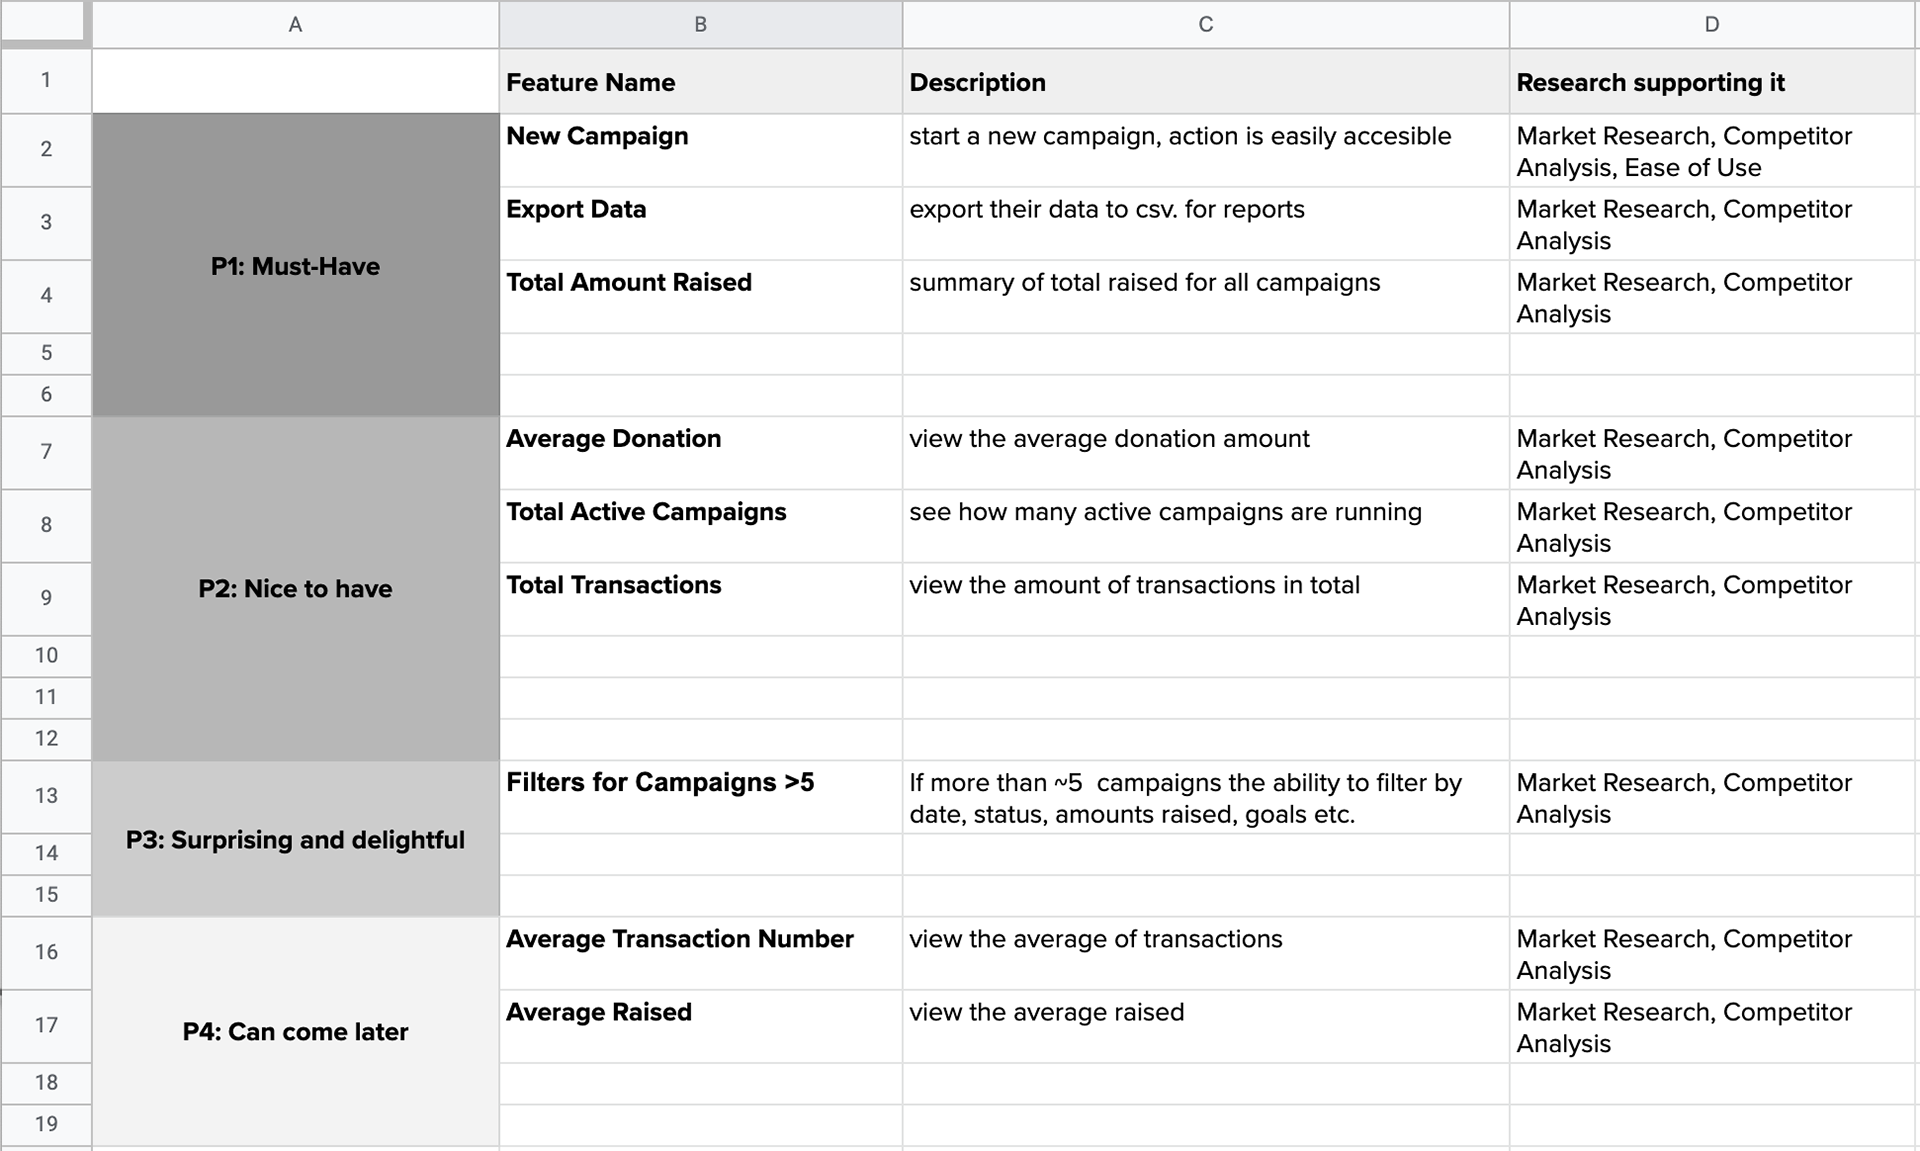
Task: Select the Filters for Campaigns >5 cell
Action: click(x=700, y=797)
